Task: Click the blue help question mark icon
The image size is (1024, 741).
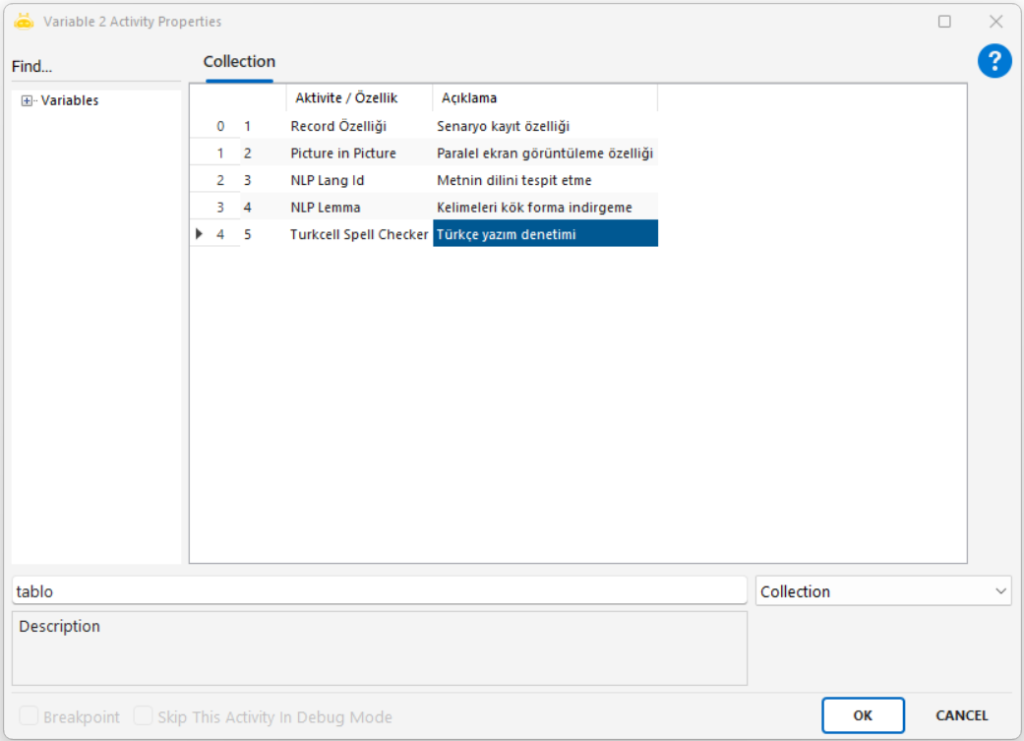Action: click(x=994, y=62)
